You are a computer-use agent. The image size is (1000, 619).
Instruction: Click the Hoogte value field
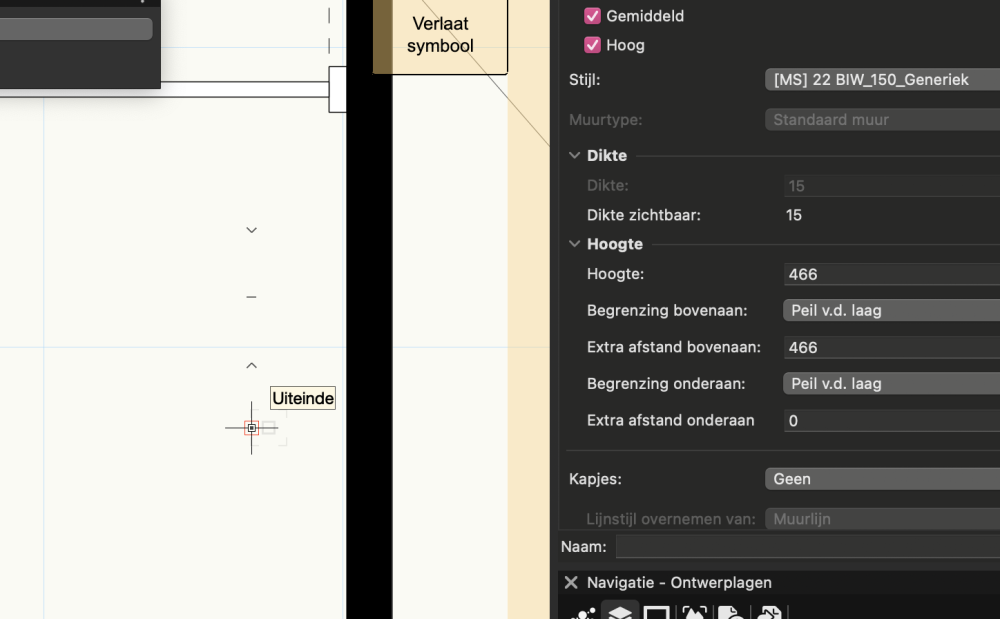tap(890, 274)
